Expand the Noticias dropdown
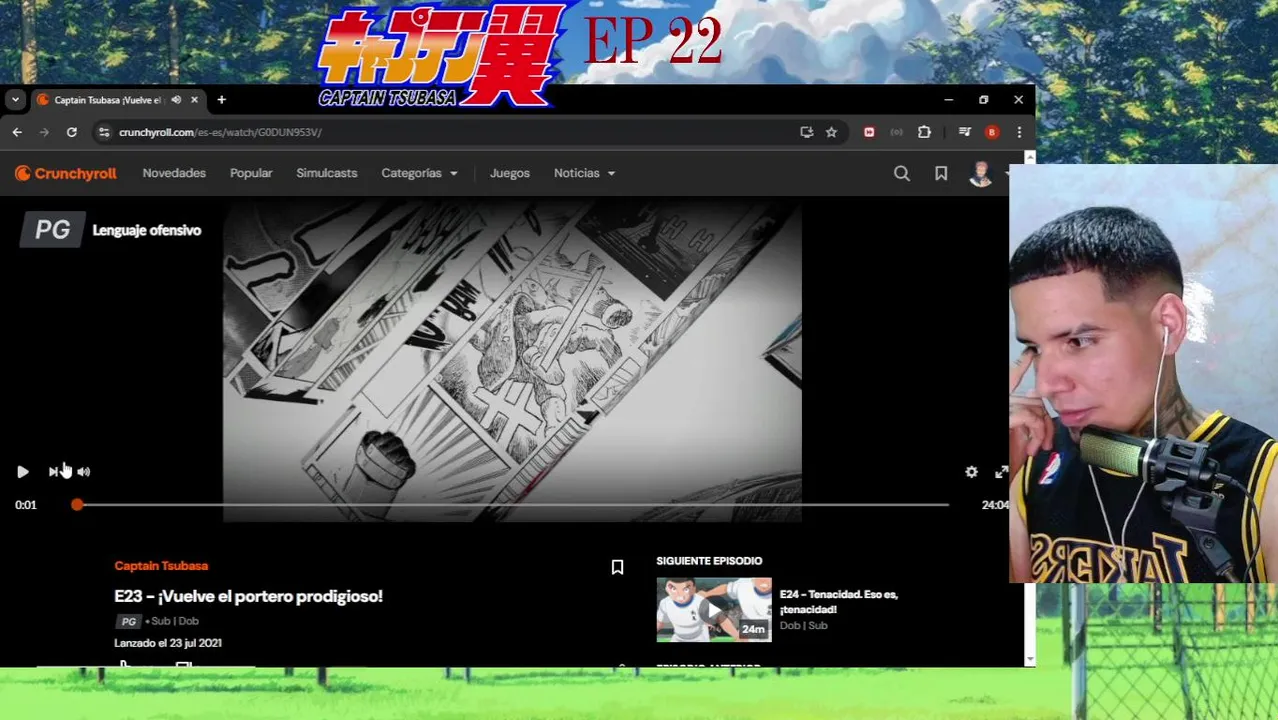This screenshot has width=1278, height=720. tap(584, 173)
